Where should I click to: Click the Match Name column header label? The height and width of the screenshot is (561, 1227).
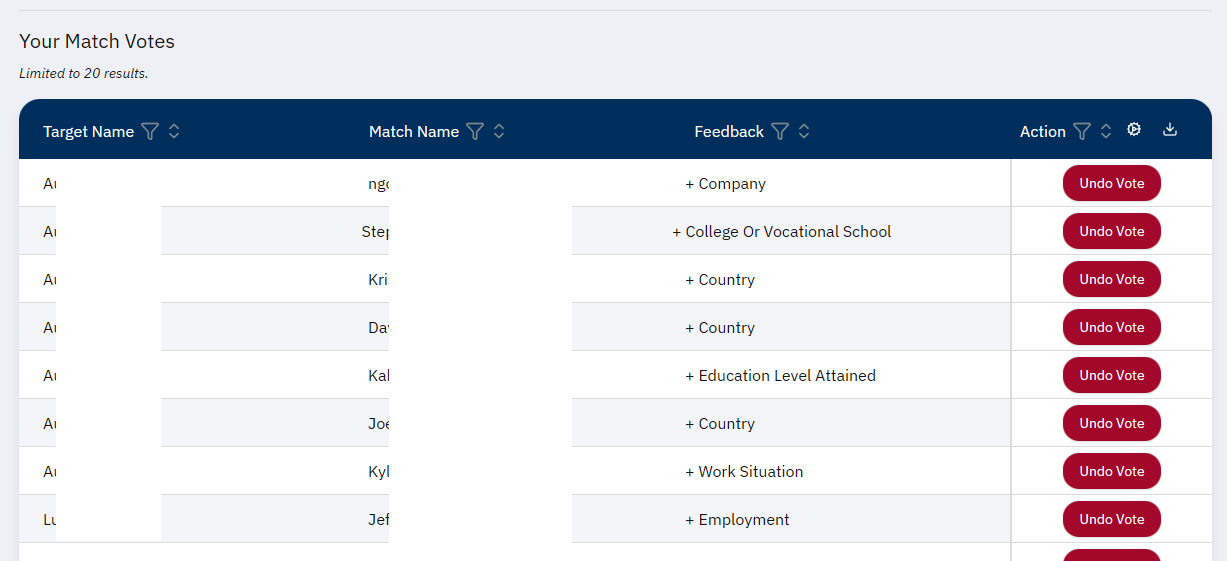pyautogui.click(x=413, y=132)
